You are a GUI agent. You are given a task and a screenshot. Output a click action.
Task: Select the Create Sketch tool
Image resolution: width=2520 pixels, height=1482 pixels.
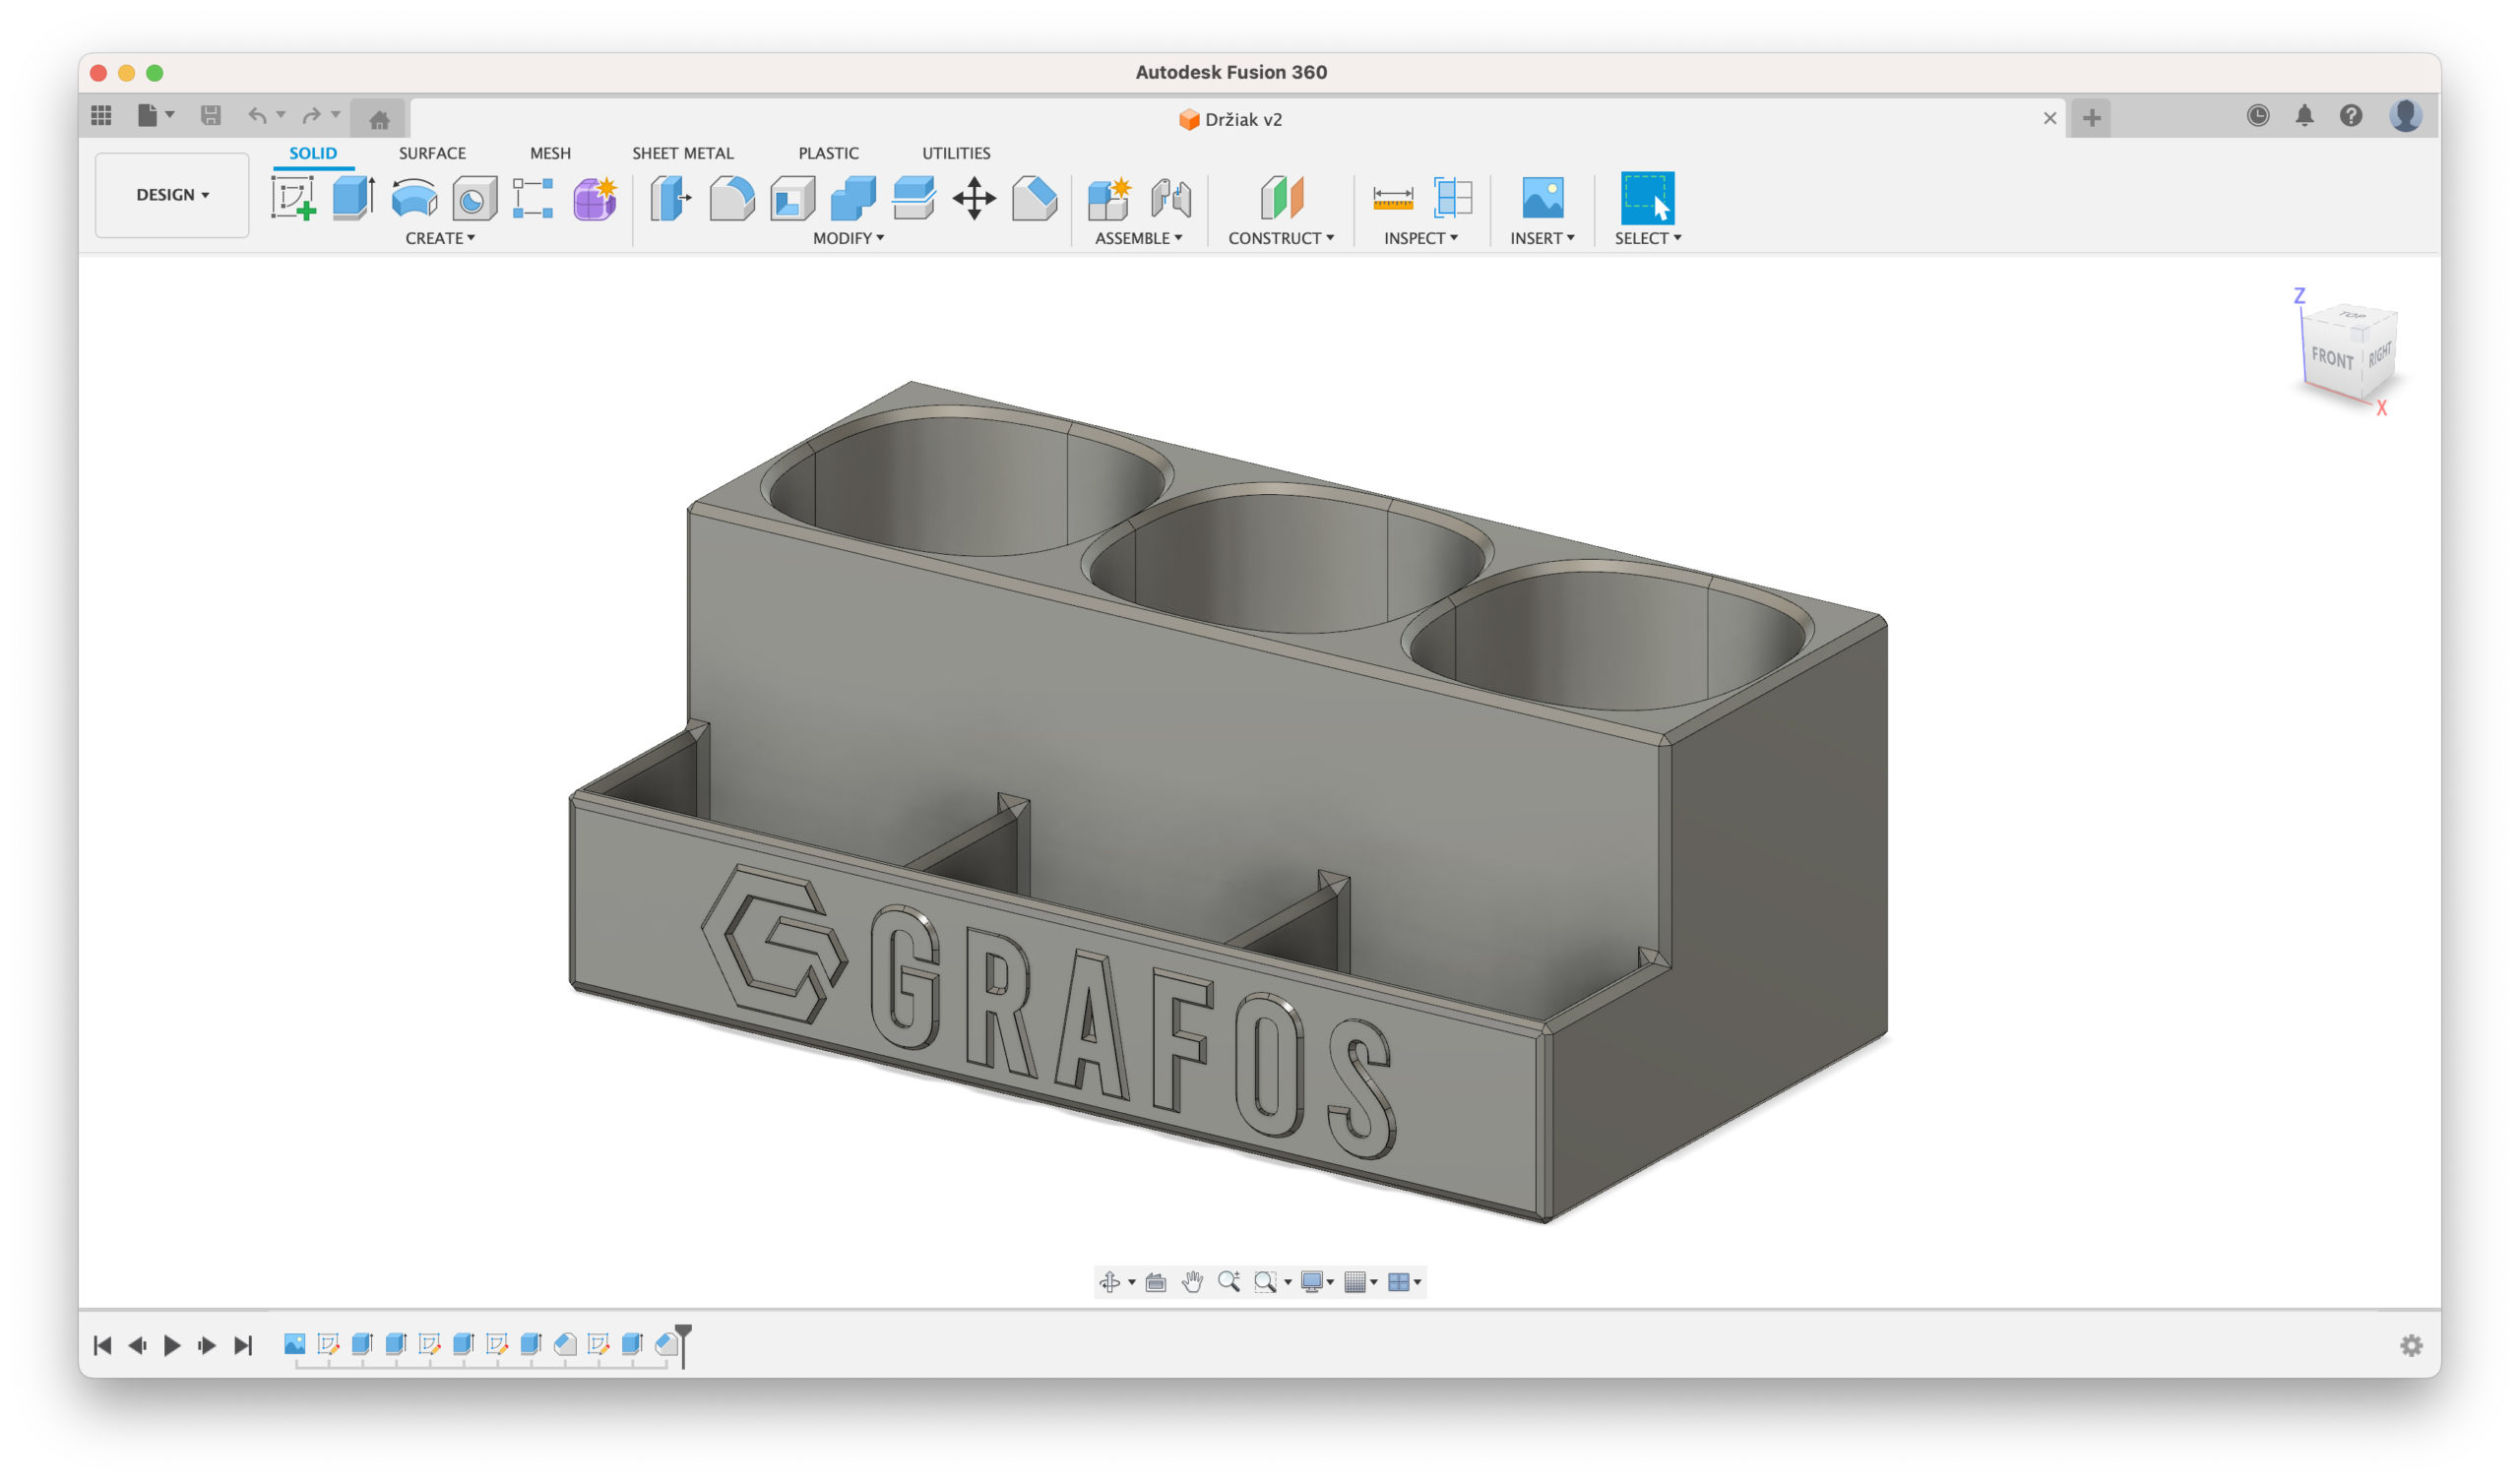point(293,198)
